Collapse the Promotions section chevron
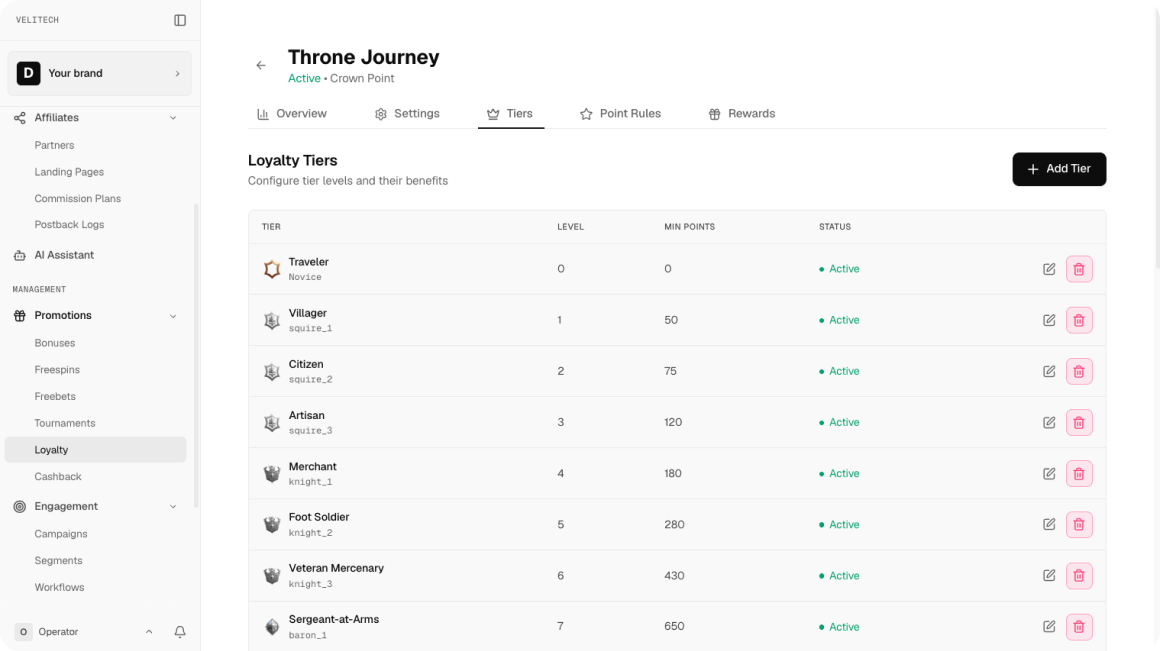The height and width of the screenshot is (651, 1160). coord(173,316)
